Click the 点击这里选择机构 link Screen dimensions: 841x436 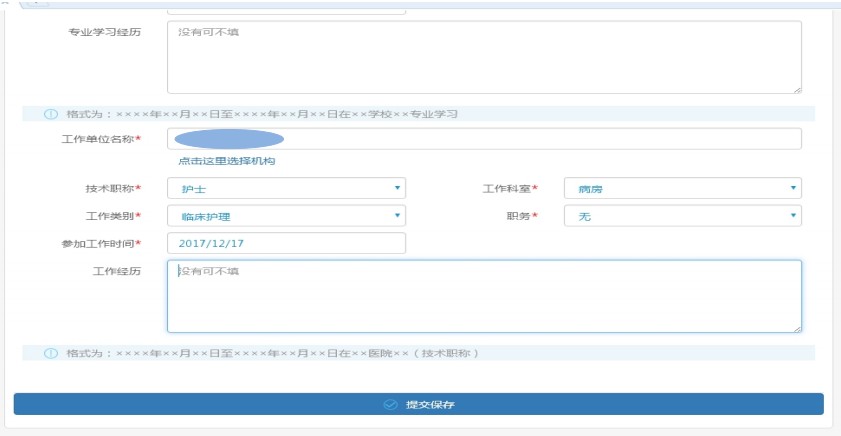pyautogui.click(x=226, y=161)
